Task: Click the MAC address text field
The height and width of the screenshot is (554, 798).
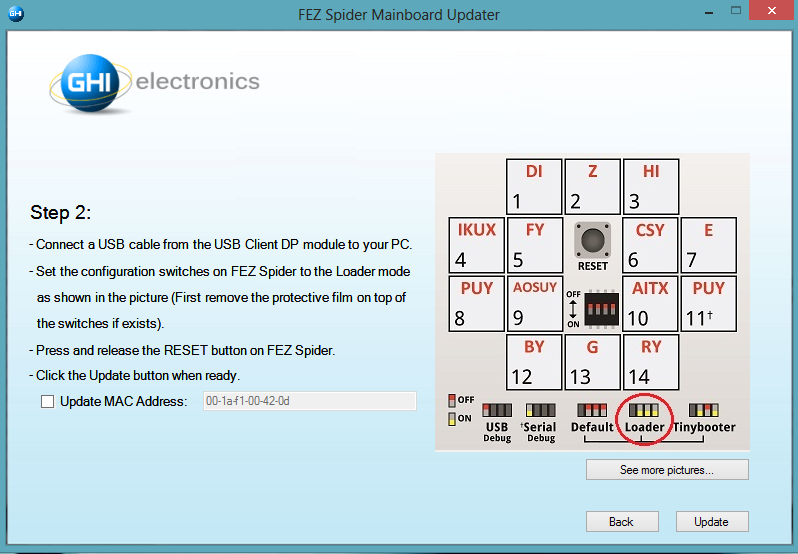Action: [x=307, y=401]
